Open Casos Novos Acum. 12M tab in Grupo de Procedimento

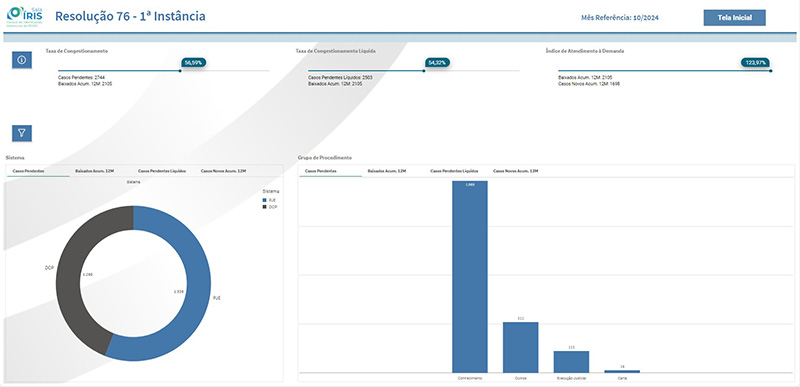point(516,171)
